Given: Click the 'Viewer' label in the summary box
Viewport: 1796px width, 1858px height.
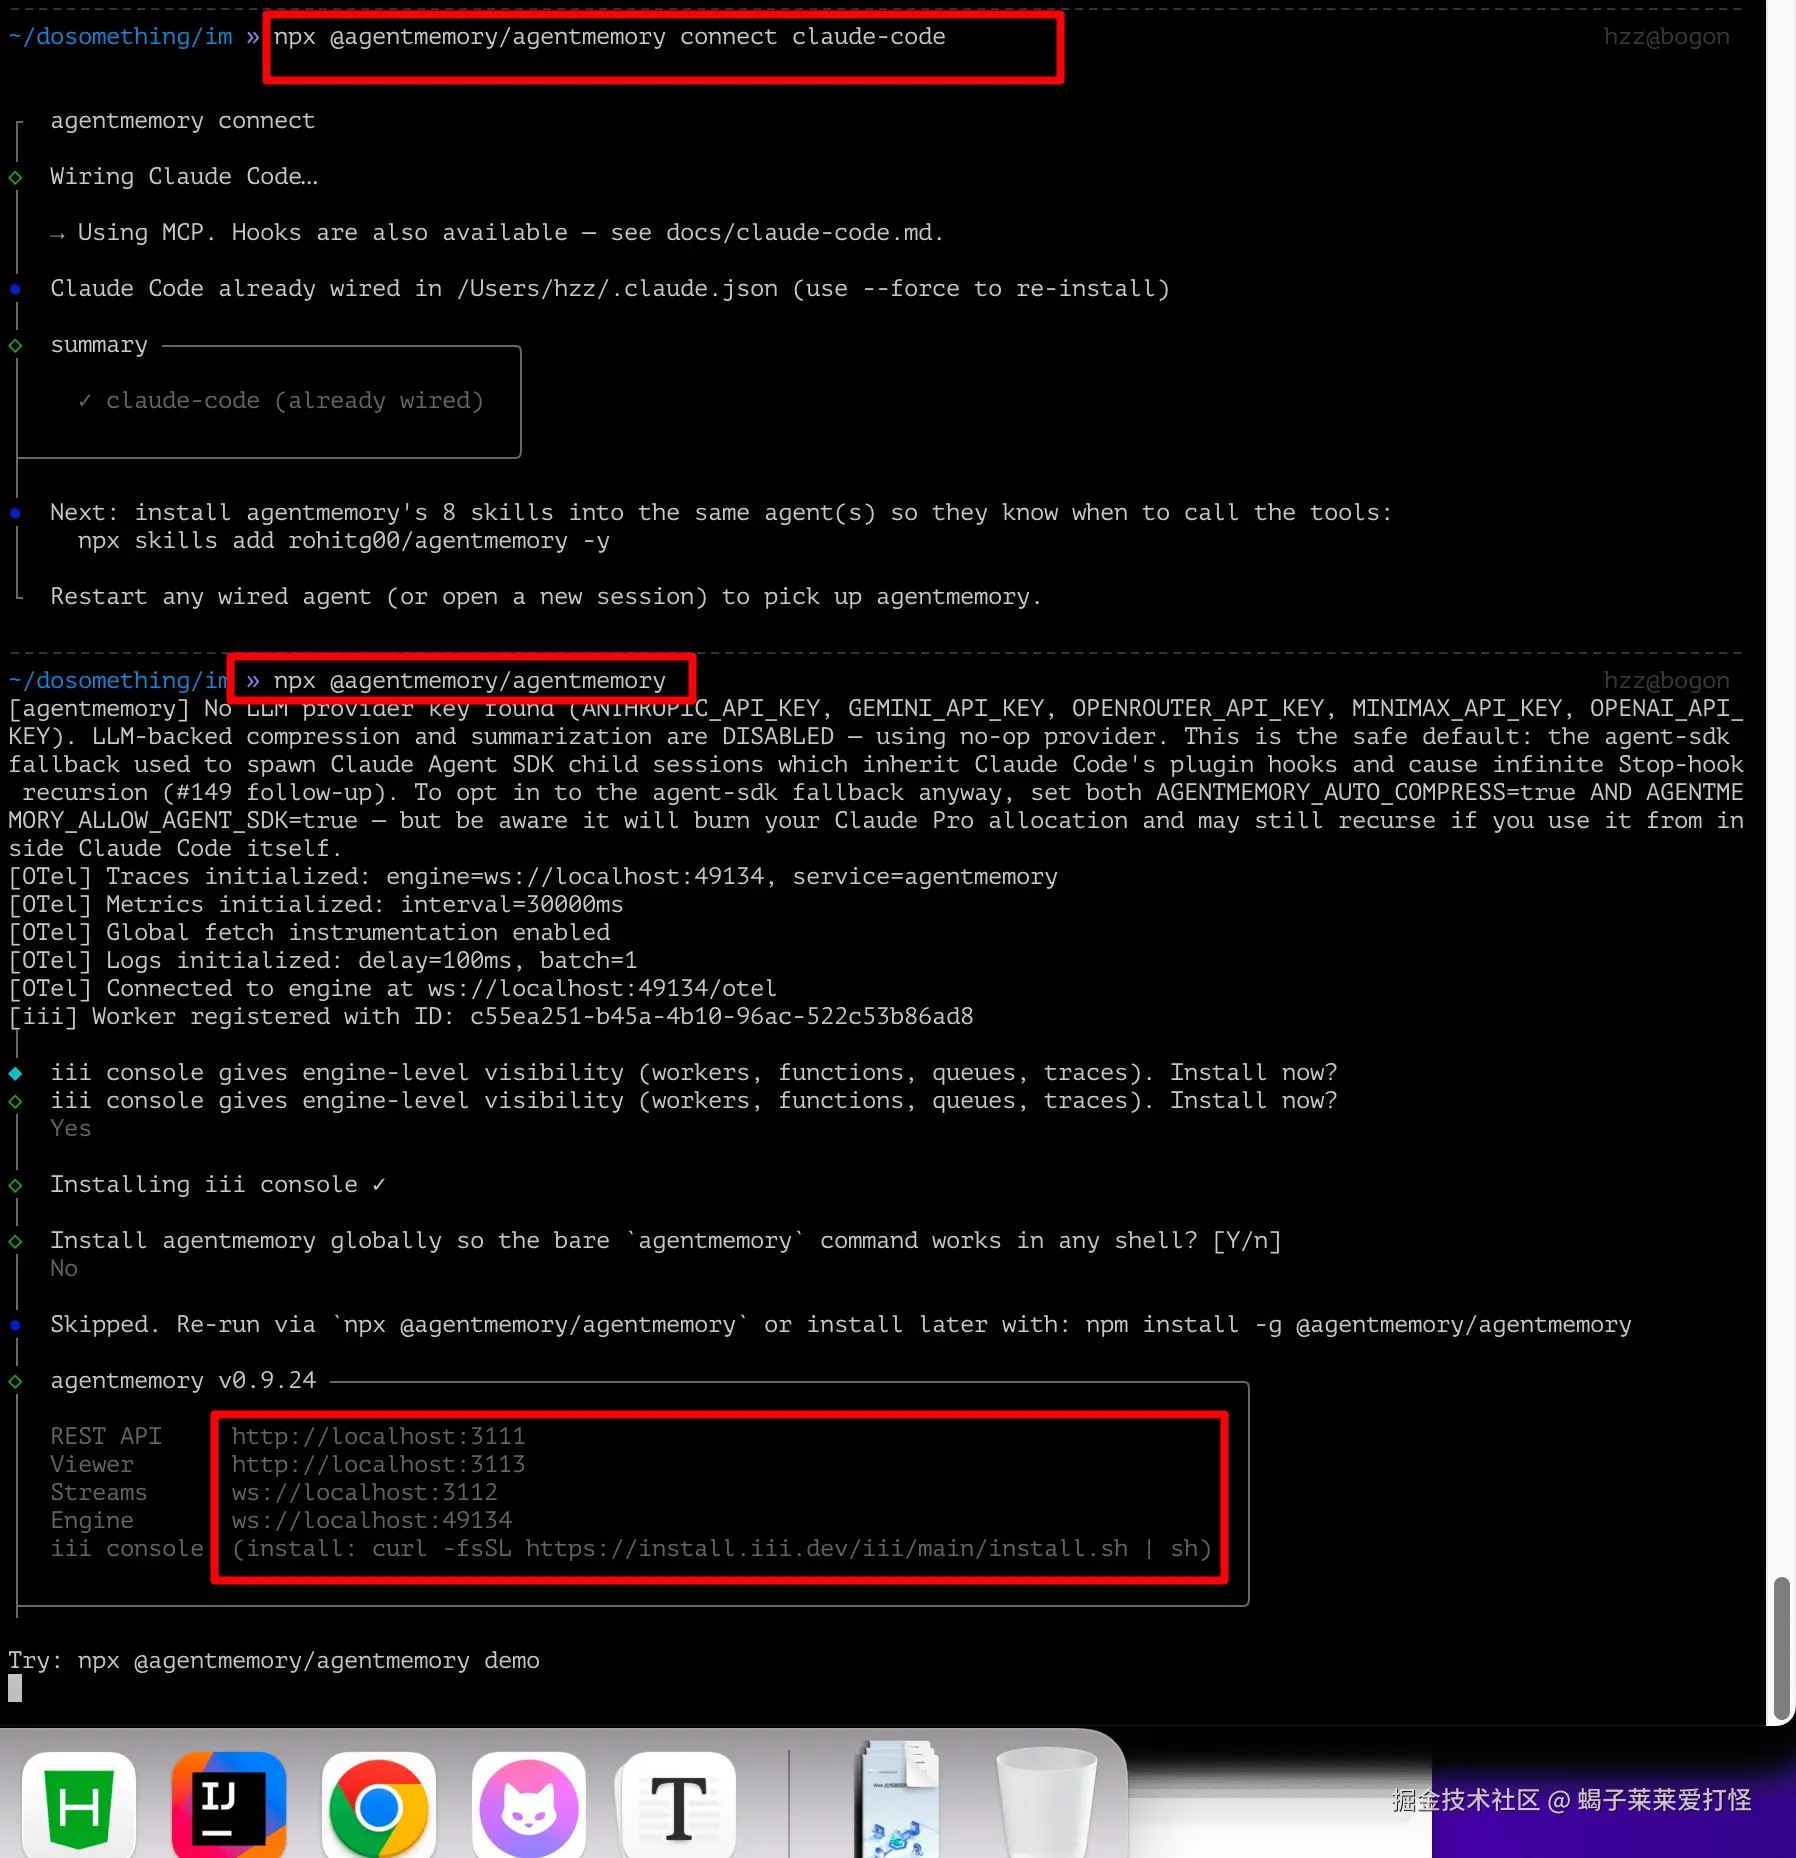Looking at the screenshot, I should 92,1464.
